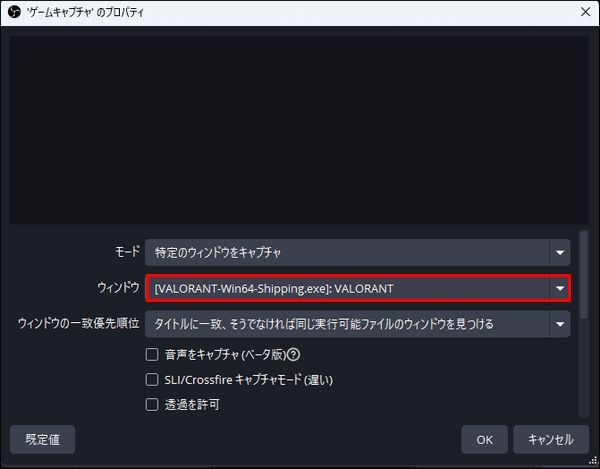Image resolution: width=600 pixels, height=469 pixels.
Task: Click the window resize grip corner
Action: 593,460
